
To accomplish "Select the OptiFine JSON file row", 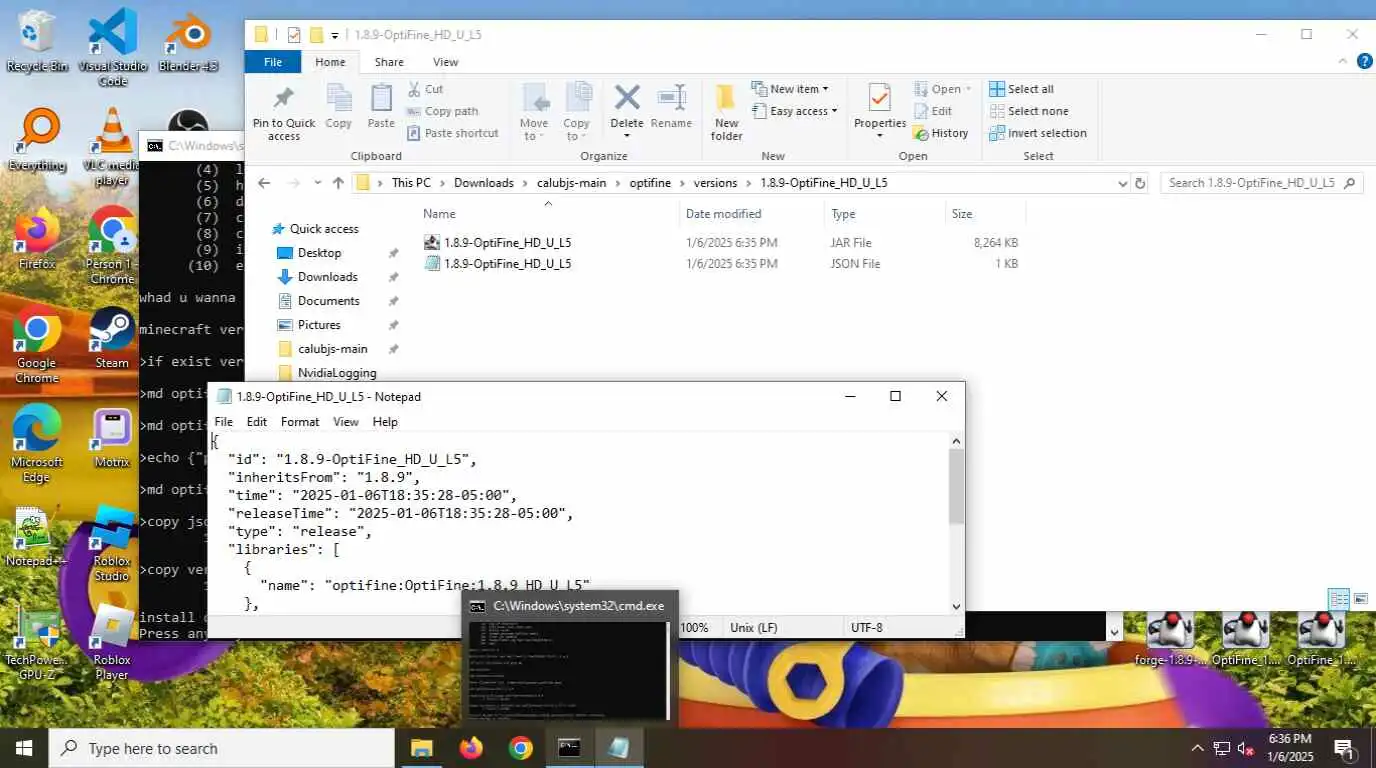I will coord(721,264).
